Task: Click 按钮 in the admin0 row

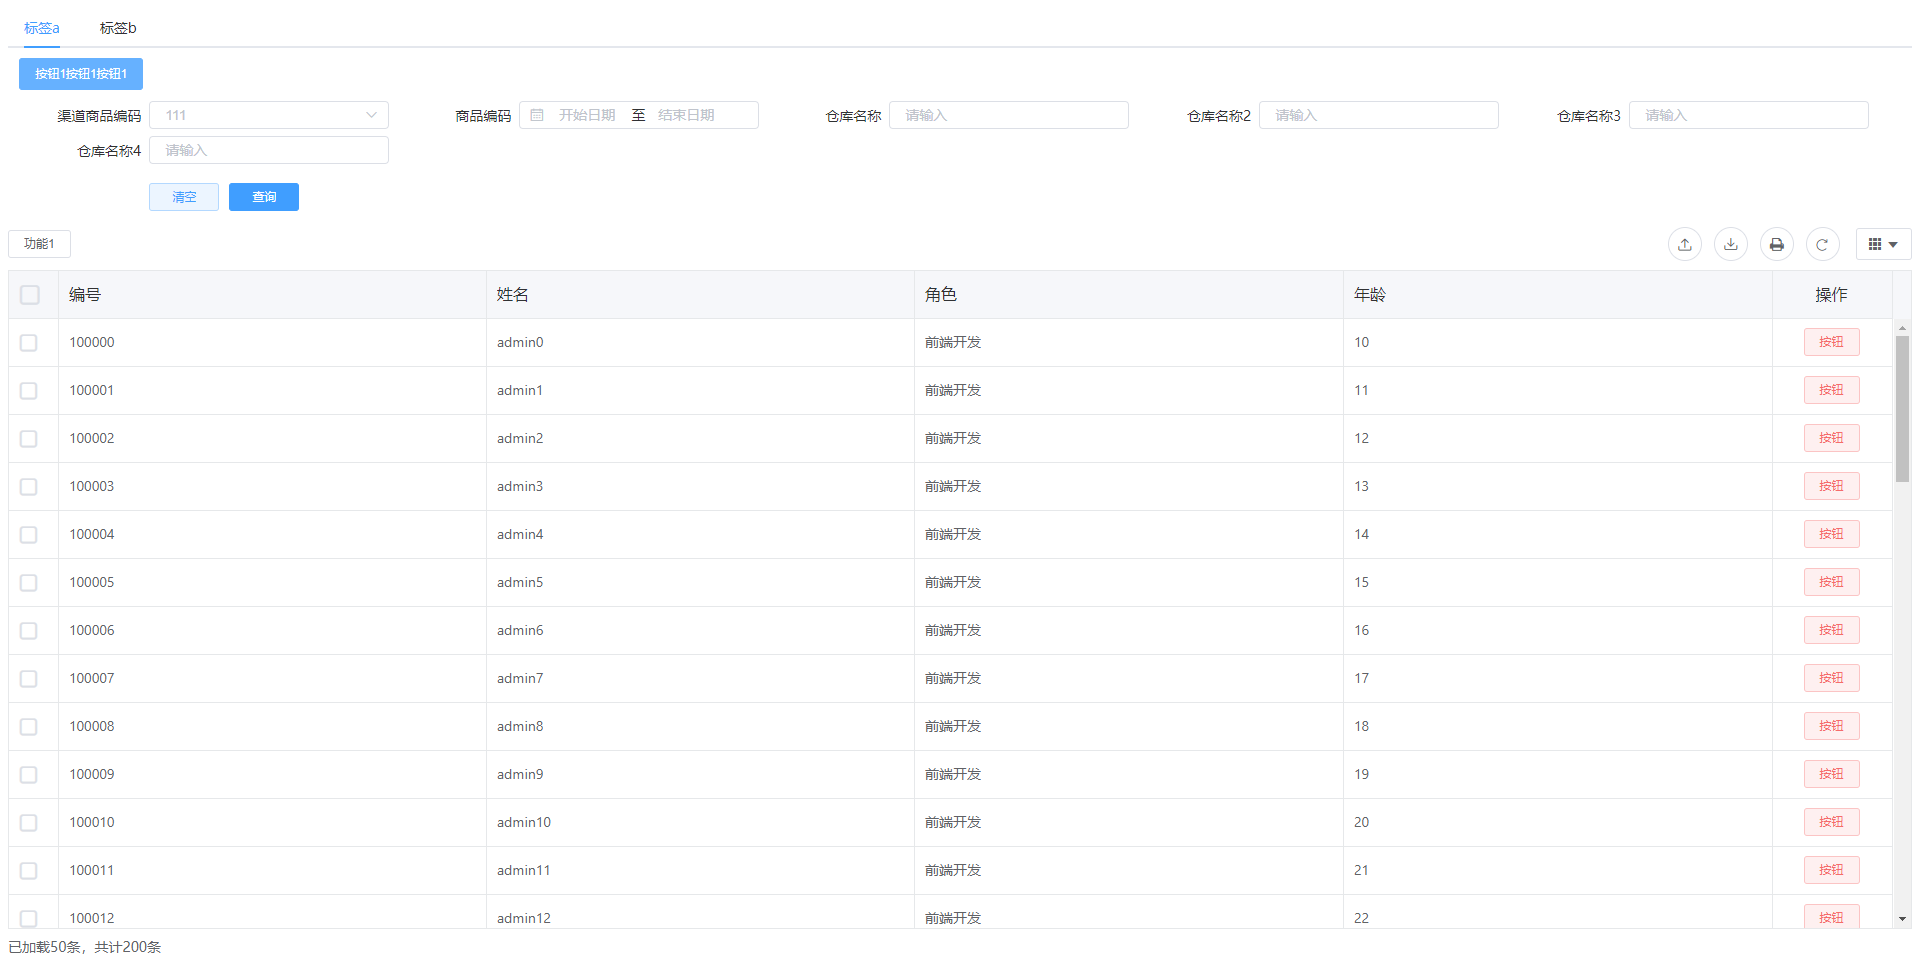Action: 1832,342
